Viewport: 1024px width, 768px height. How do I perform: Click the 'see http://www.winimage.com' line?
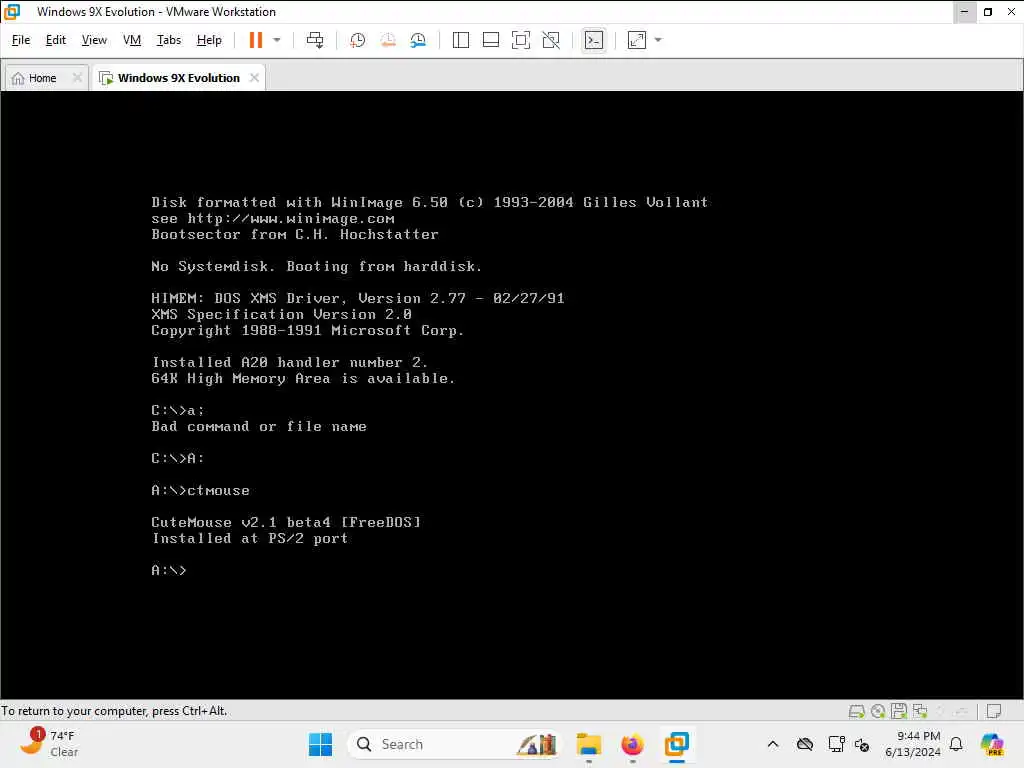[273, 219]
